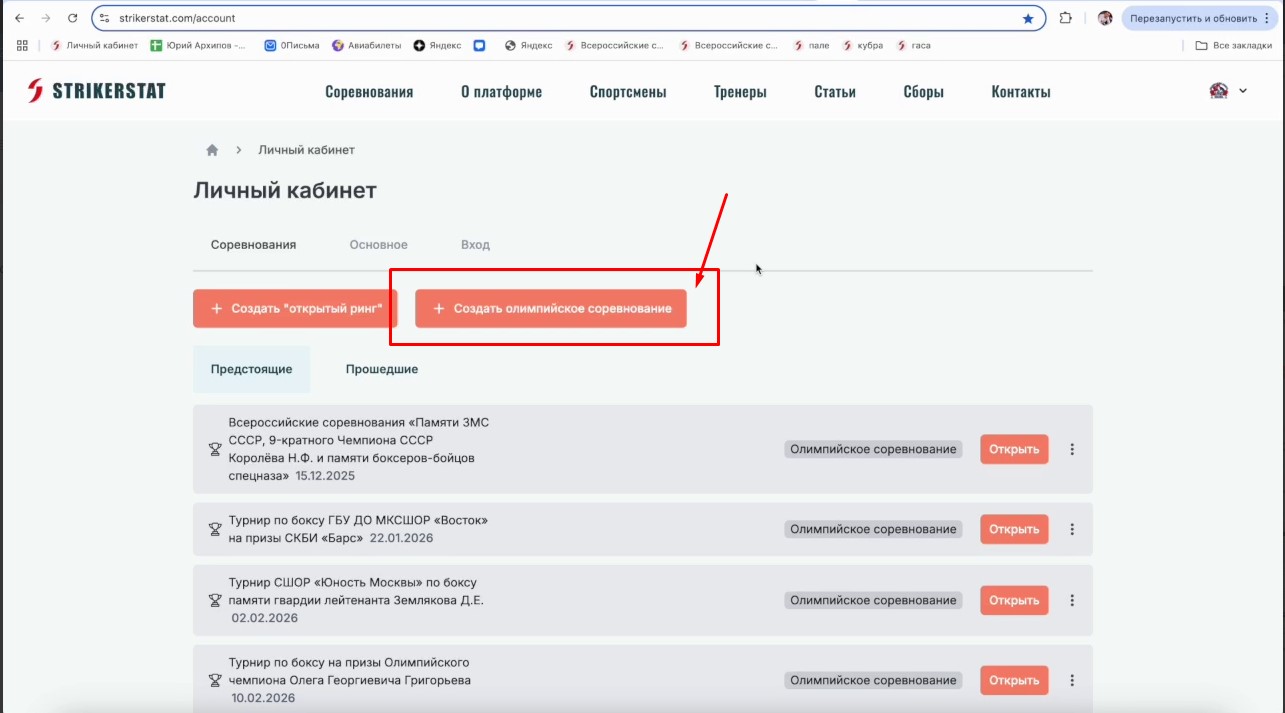Open the apps grid in bookmarks bar
This screenshot has height=713, width=1285.
tap(22, 45)
